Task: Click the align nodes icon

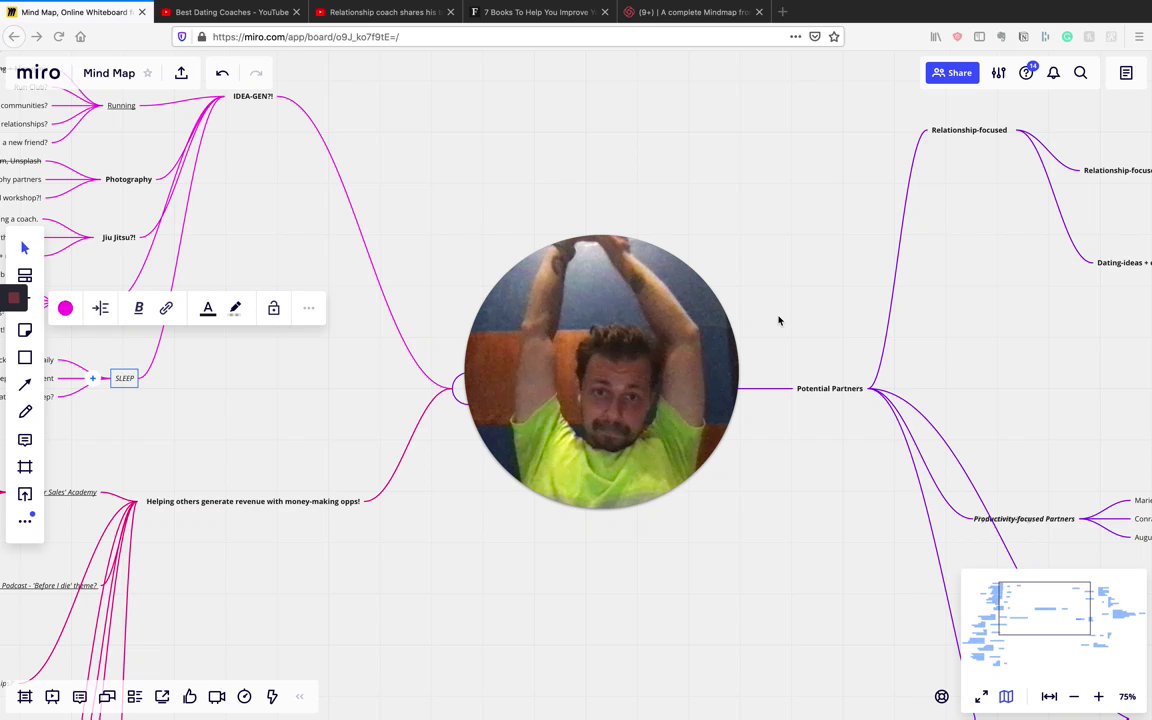Action: [101, 308]
